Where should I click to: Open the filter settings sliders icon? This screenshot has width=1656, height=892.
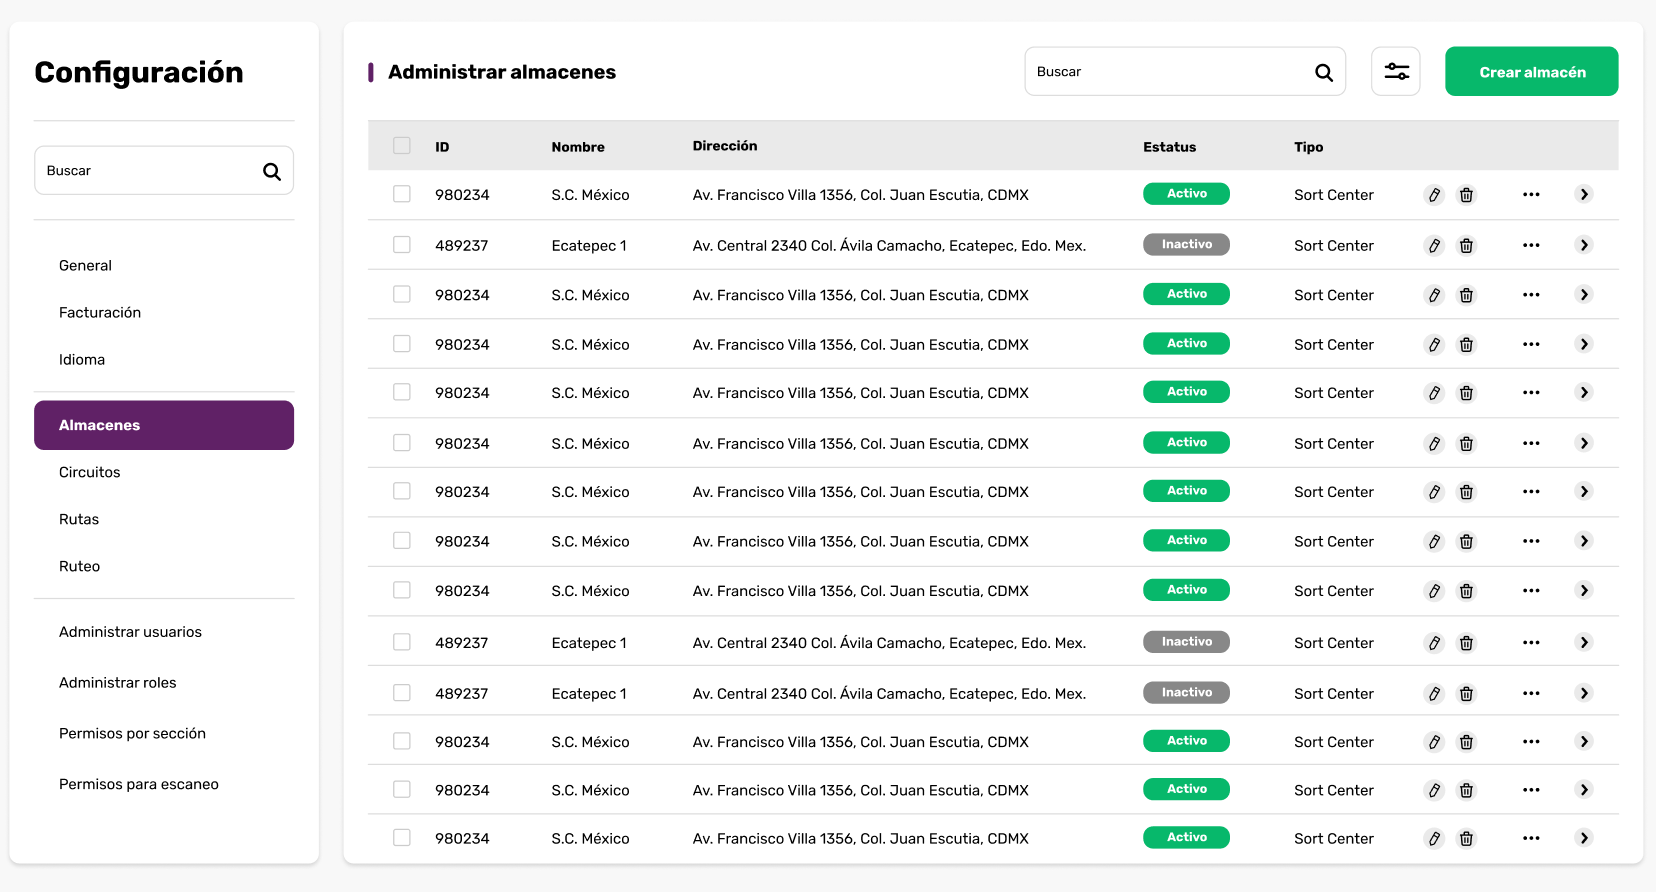click(x=1396, y=71)
